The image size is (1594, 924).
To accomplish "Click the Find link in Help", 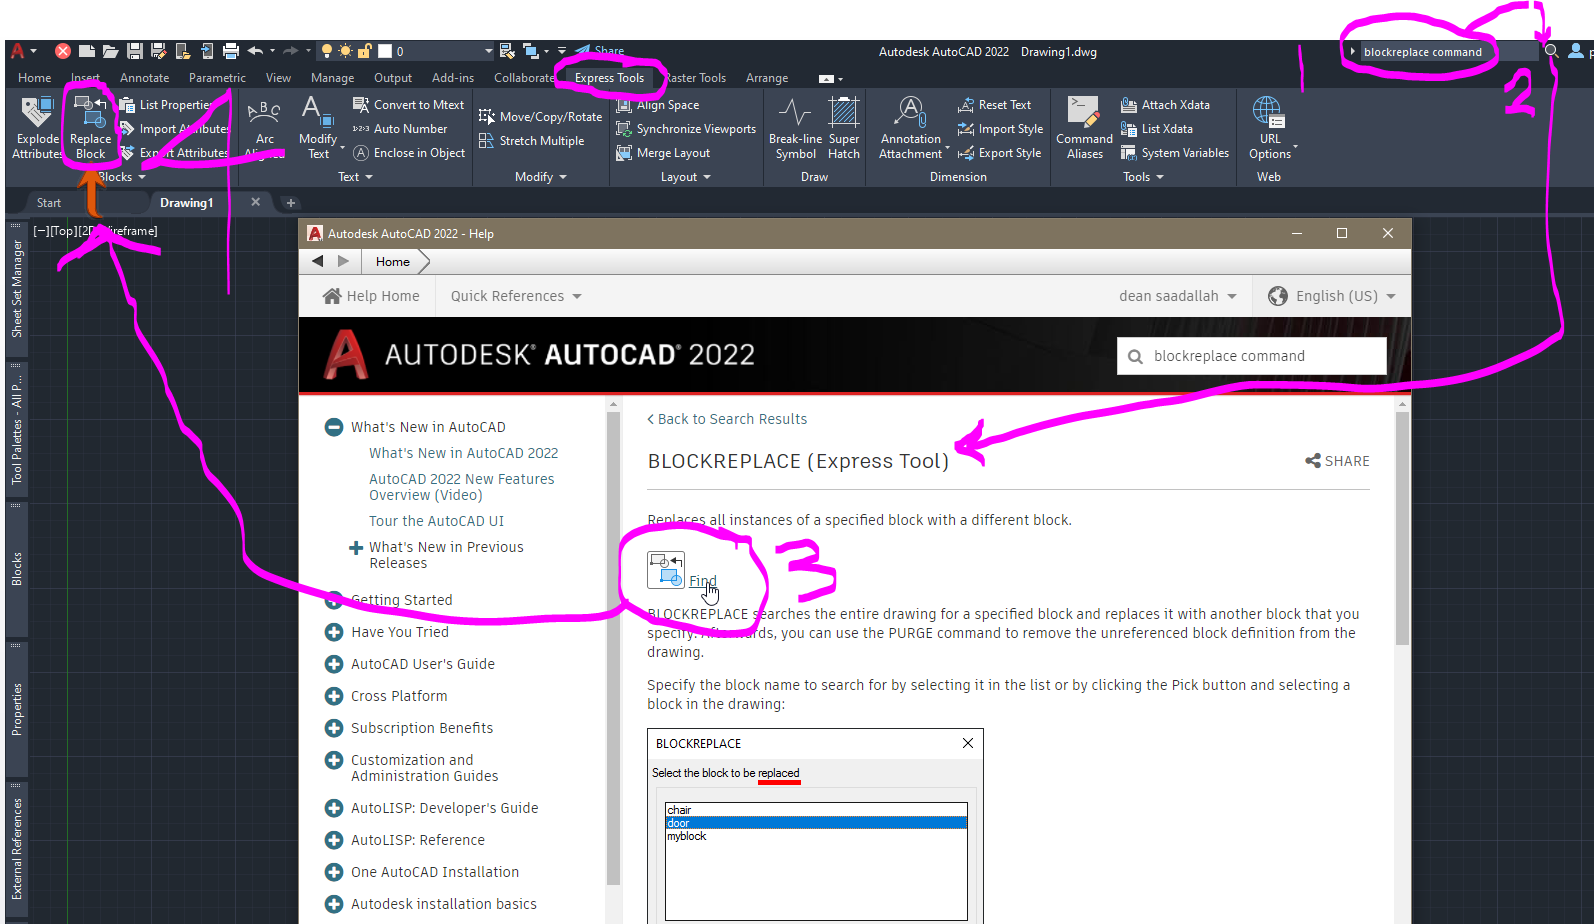I will 702,581.
